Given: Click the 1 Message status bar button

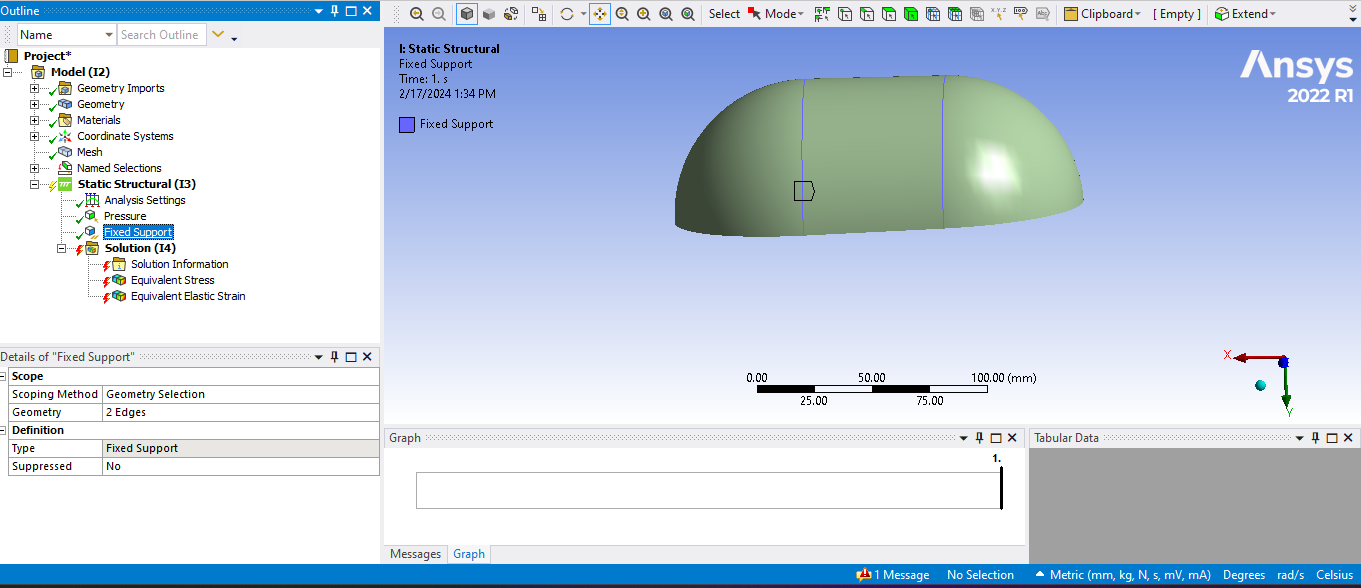Looking at the screenshot, I should pos(893,575).
